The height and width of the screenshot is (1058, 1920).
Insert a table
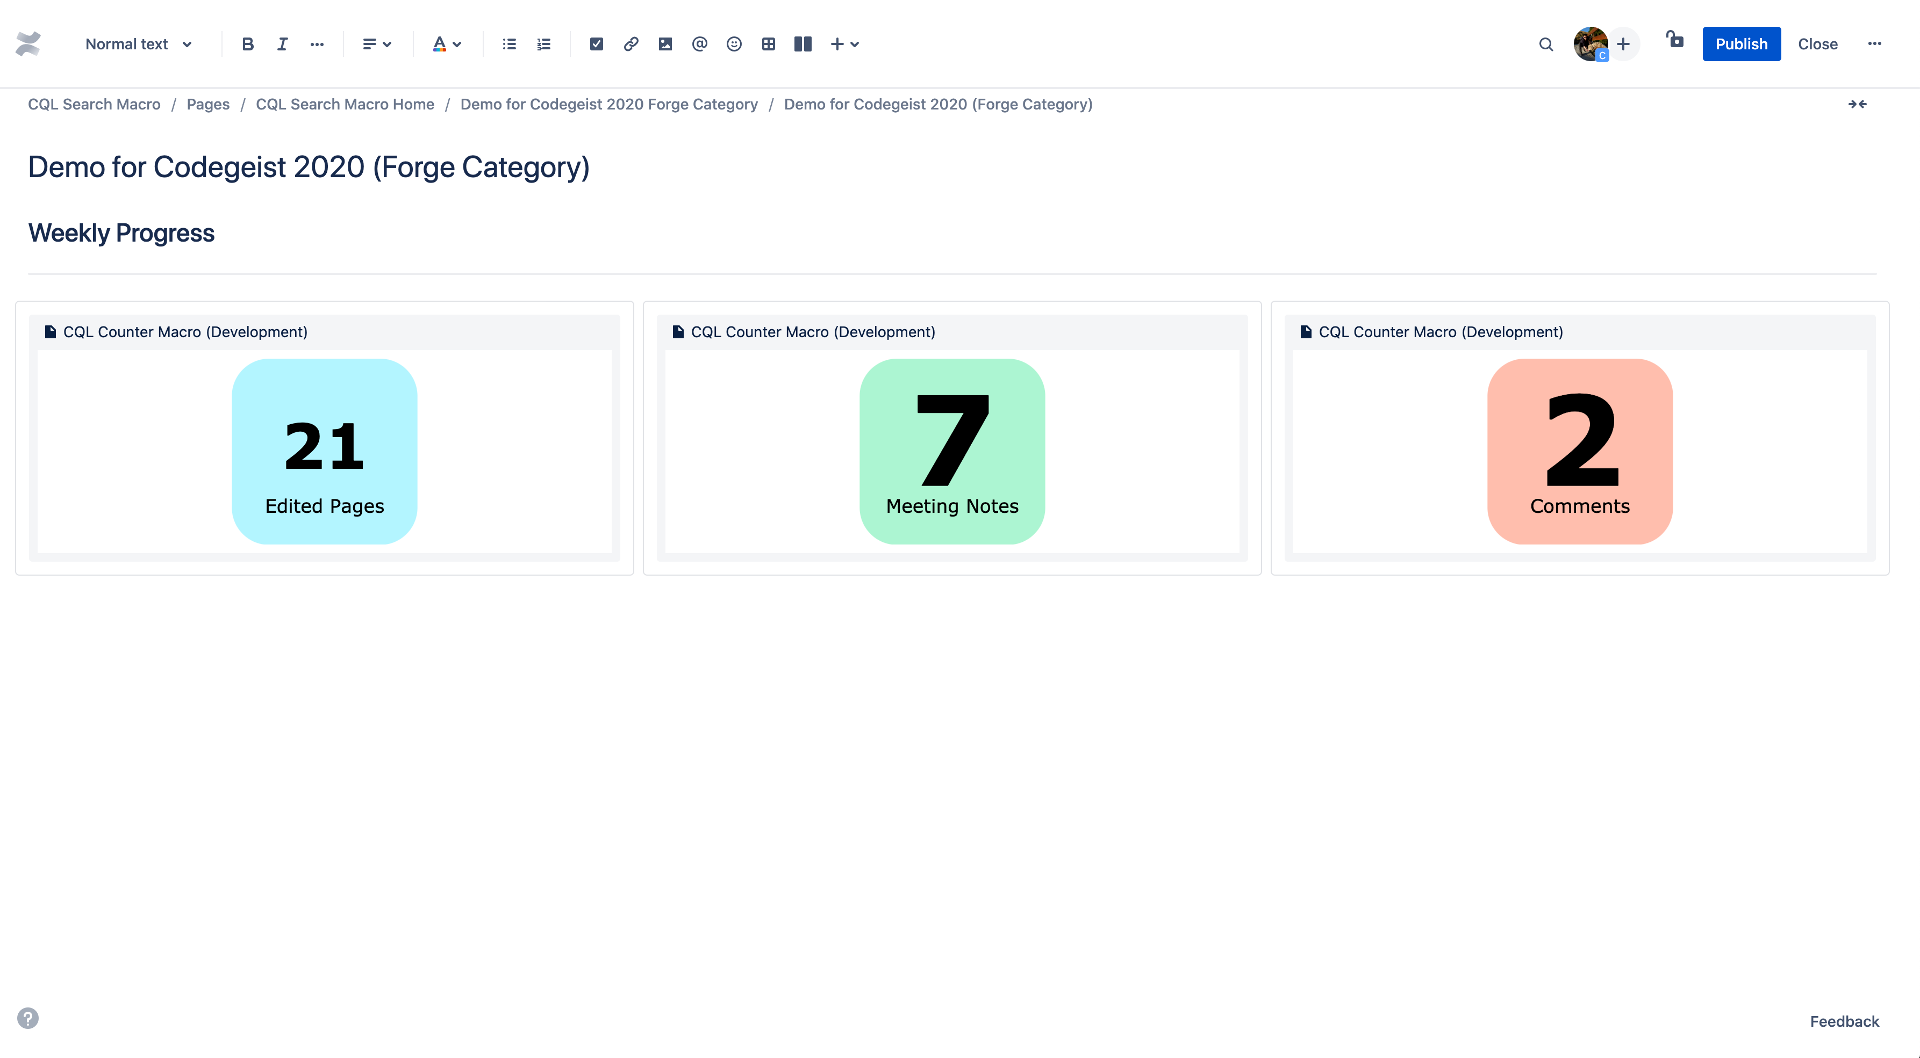768,44
